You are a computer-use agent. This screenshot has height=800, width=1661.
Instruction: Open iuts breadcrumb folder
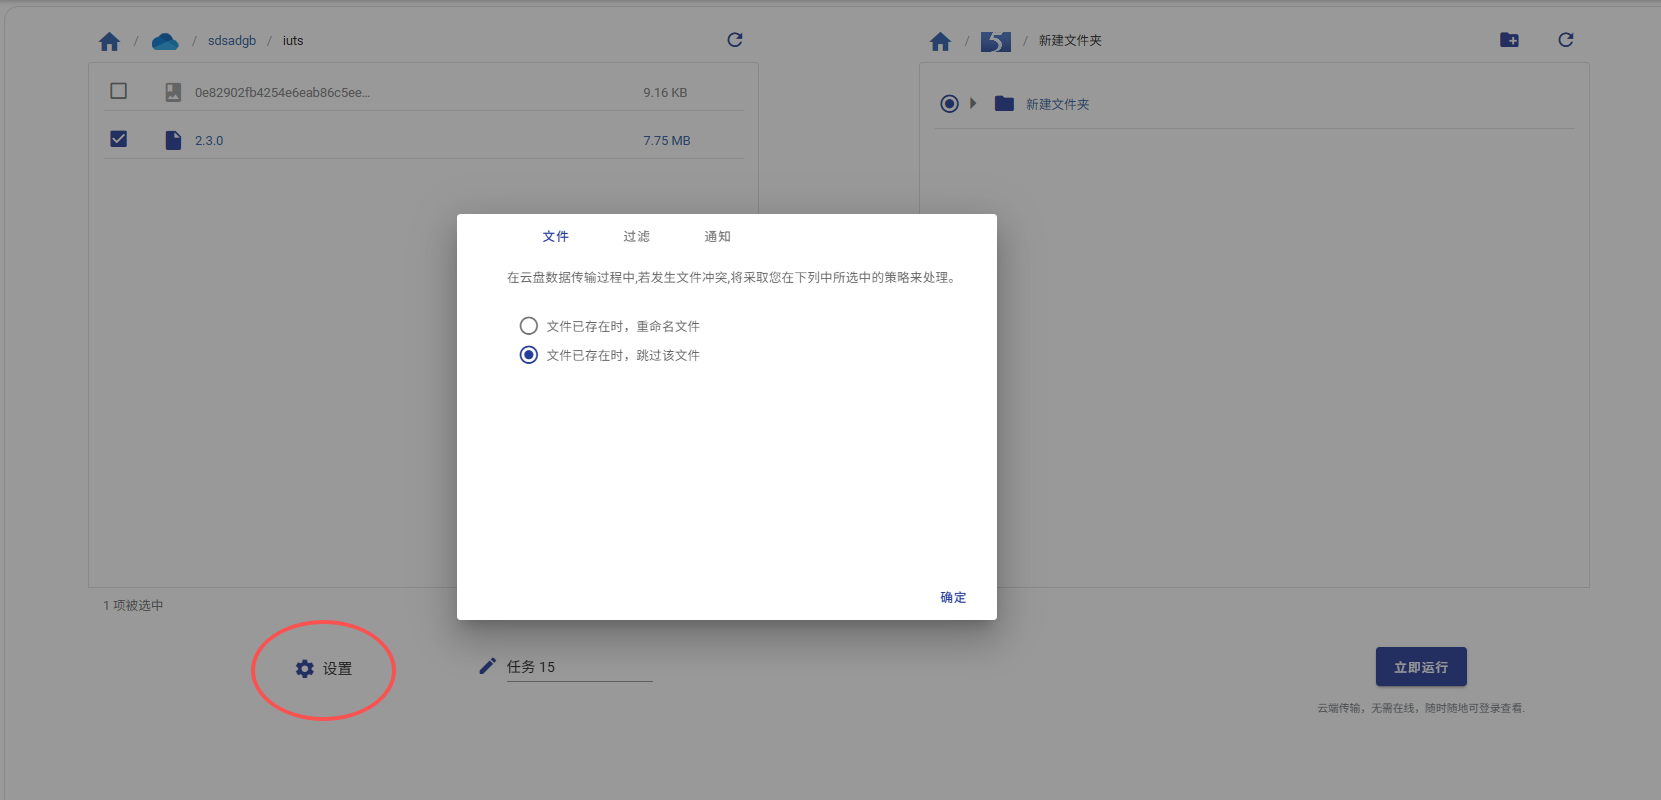[x=293, y=41]
